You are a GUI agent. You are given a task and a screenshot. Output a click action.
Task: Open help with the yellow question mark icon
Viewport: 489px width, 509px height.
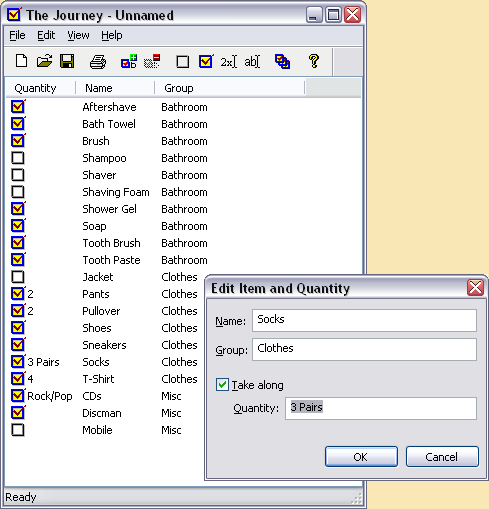pos(314,61)
